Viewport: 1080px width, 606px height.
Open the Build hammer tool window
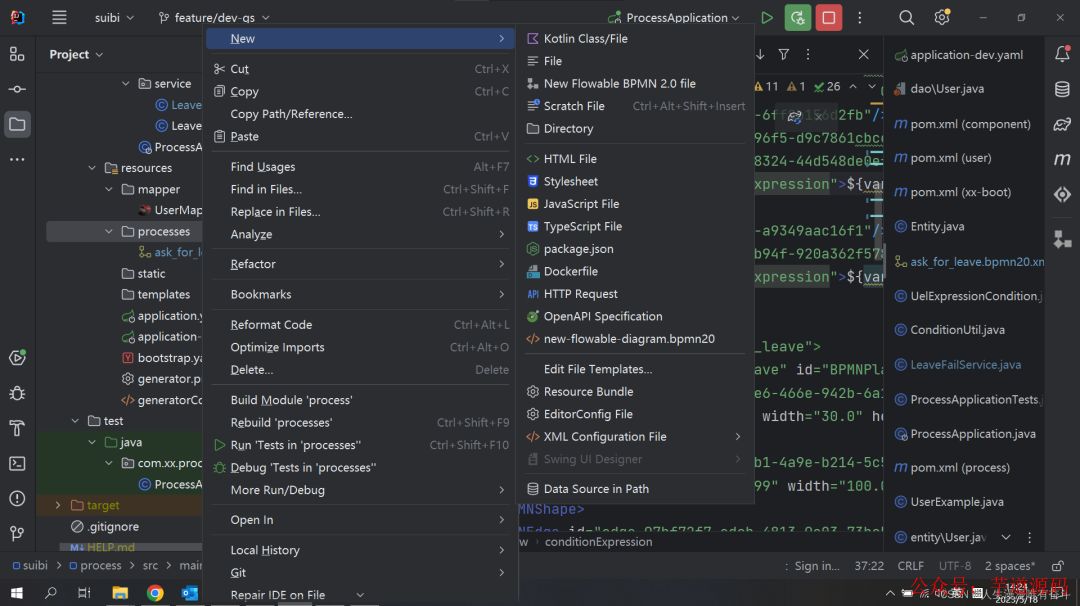(x=17, y=428)
